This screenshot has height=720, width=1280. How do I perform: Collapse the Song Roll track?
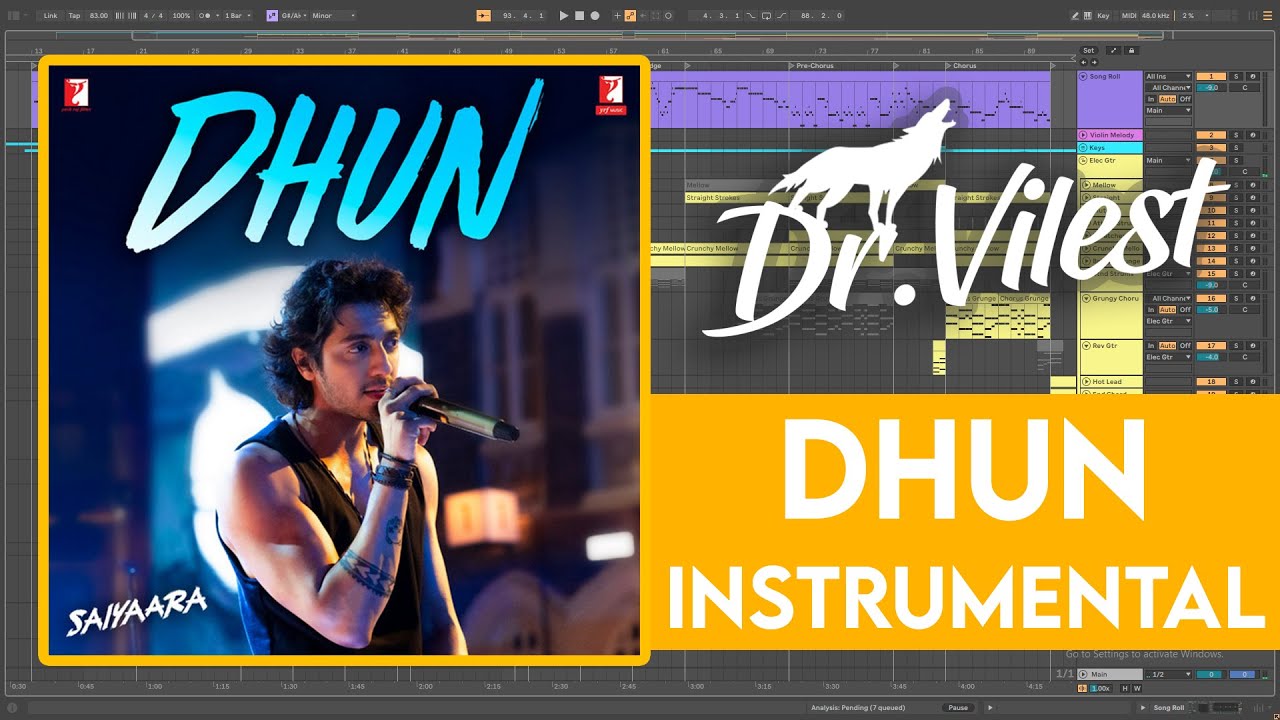click(x=1083, y=76)
